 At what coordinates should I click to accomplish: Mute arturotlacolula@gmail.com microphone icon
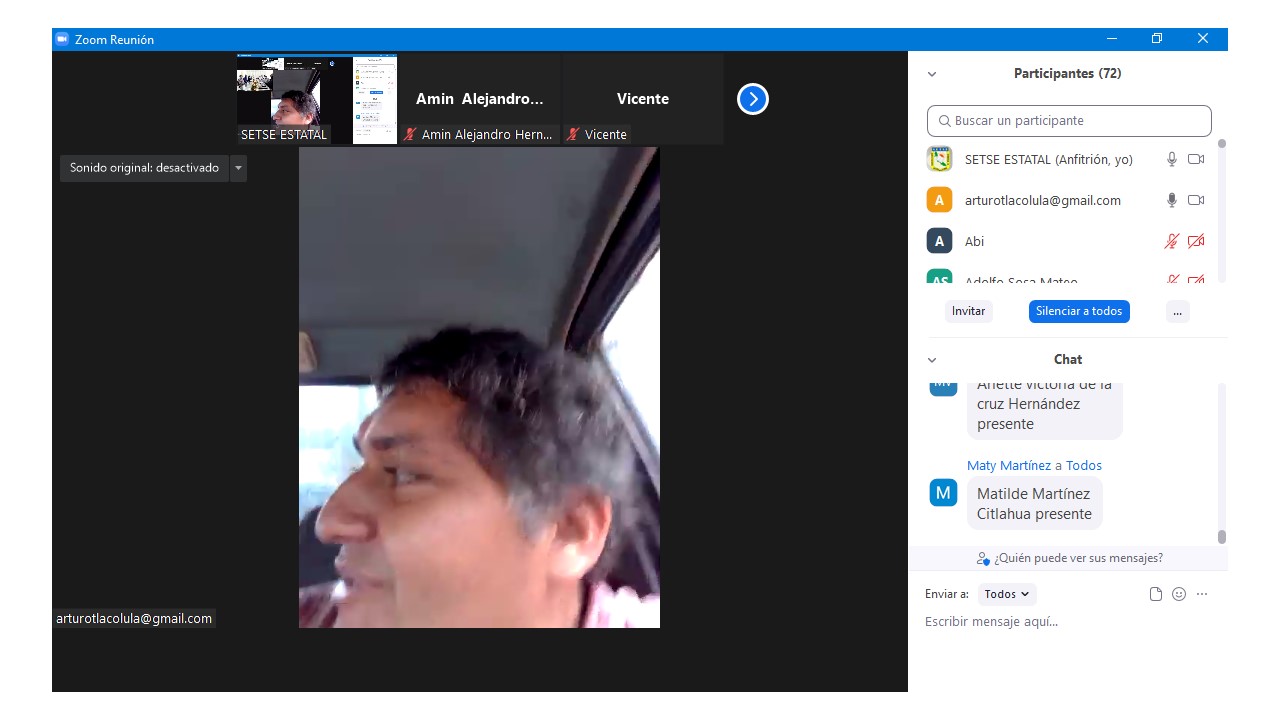coord(1172,200)
